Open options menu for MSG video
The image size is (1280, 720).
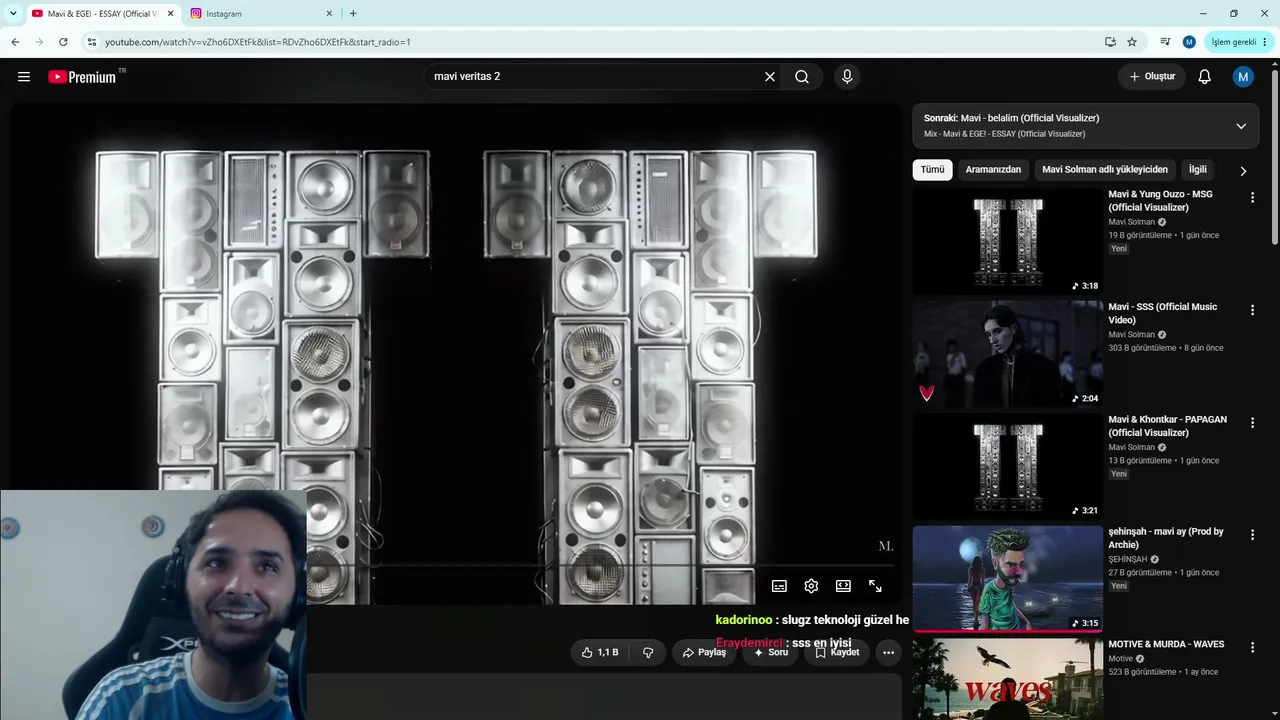1252,198
